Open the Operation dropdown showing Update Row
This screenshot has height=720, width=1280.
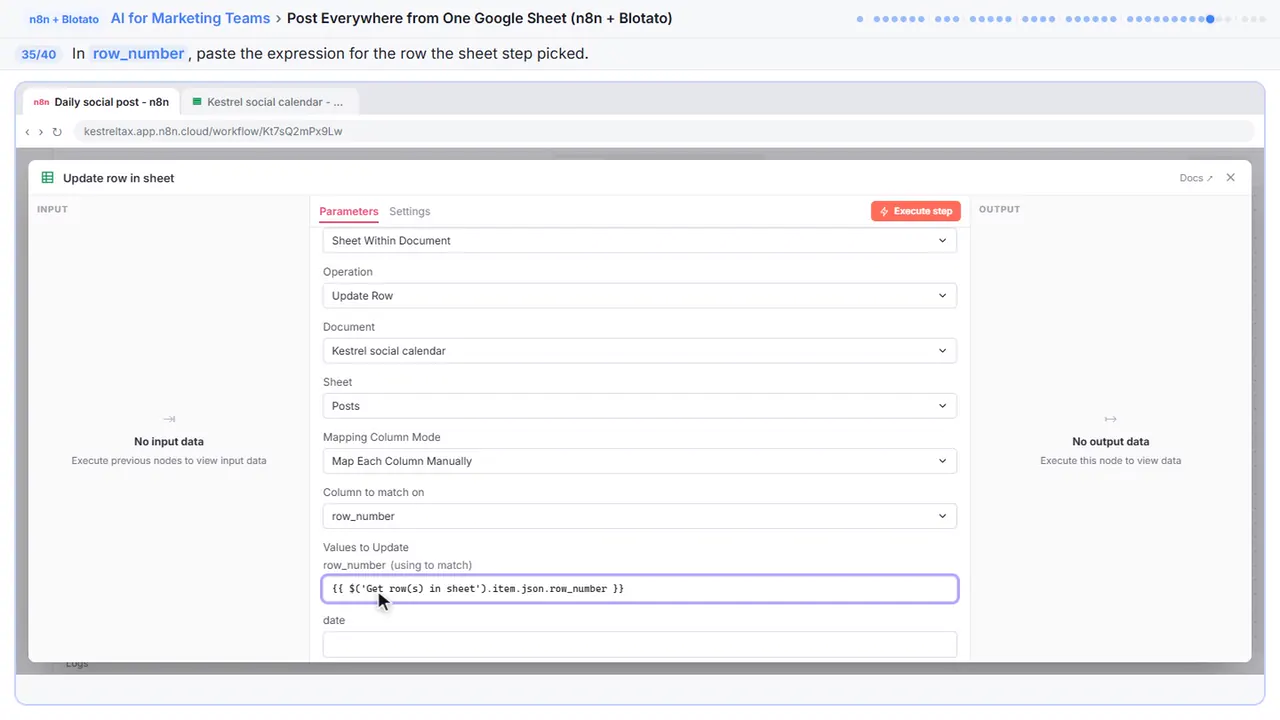[640, 295]
